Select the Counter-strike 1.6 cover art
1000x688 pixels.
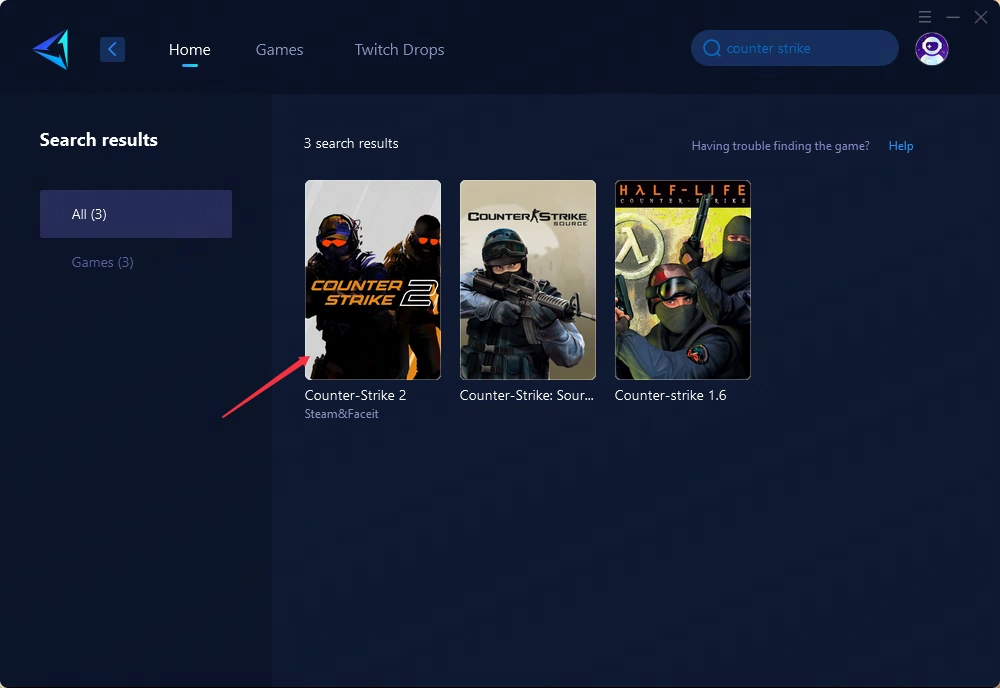click(x=683, y=280)
